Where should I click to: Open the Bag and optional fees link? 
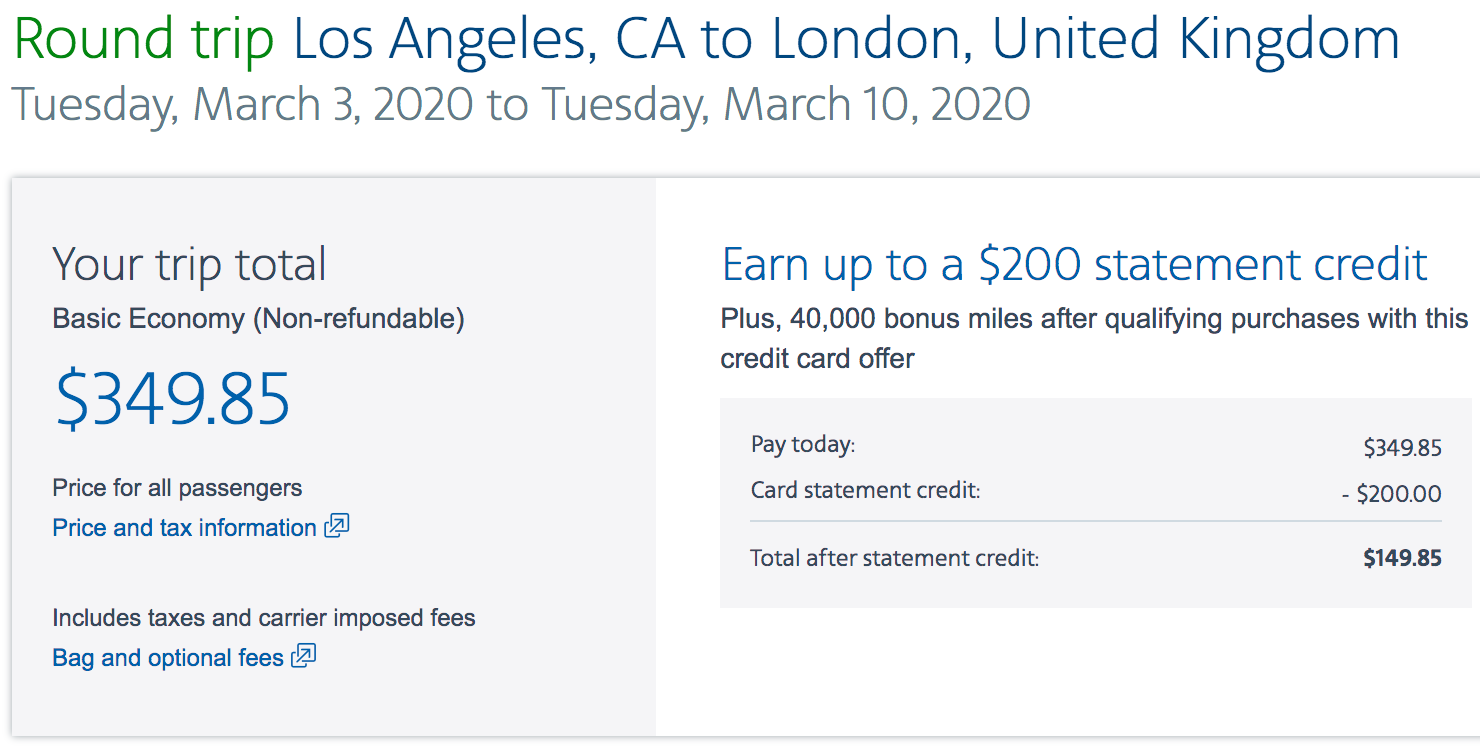click(x=168, y=658)
